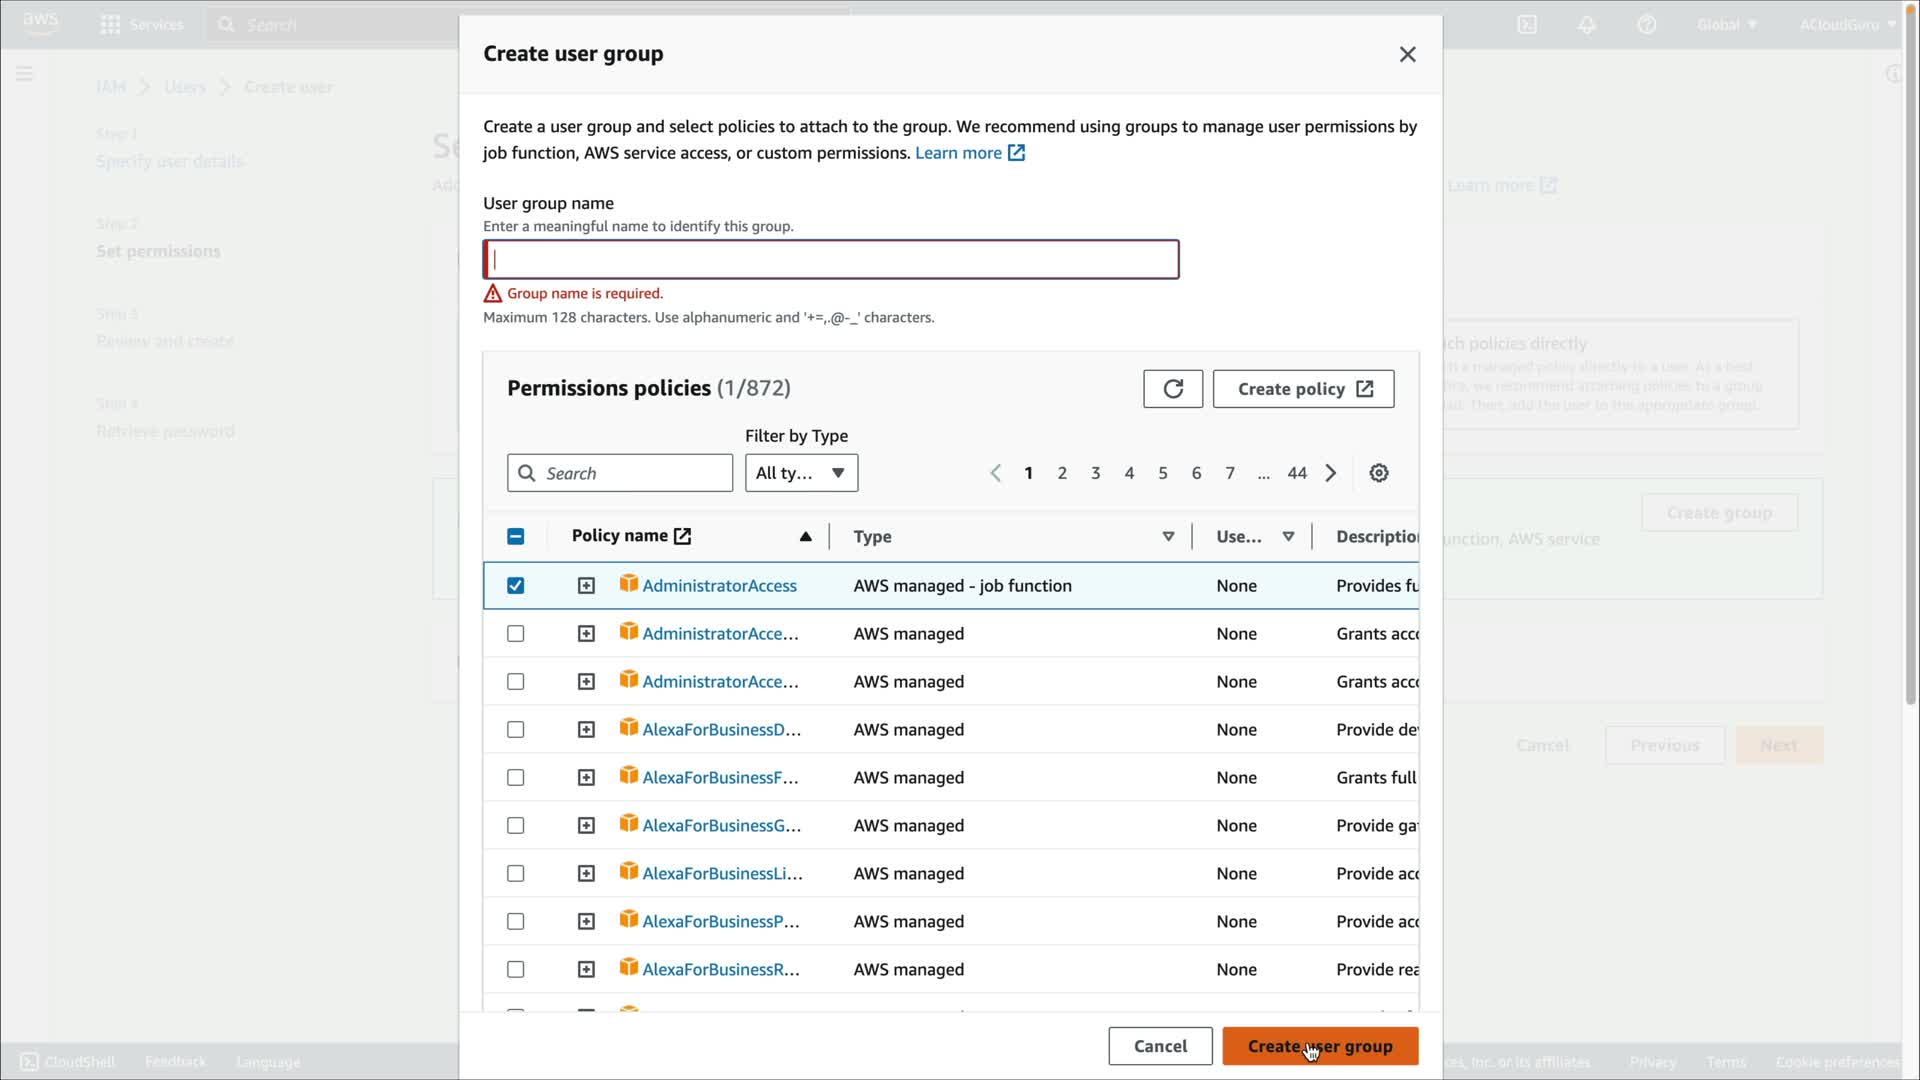
Task: Click the Create user group button
Action: [x=1319, y=1046]
